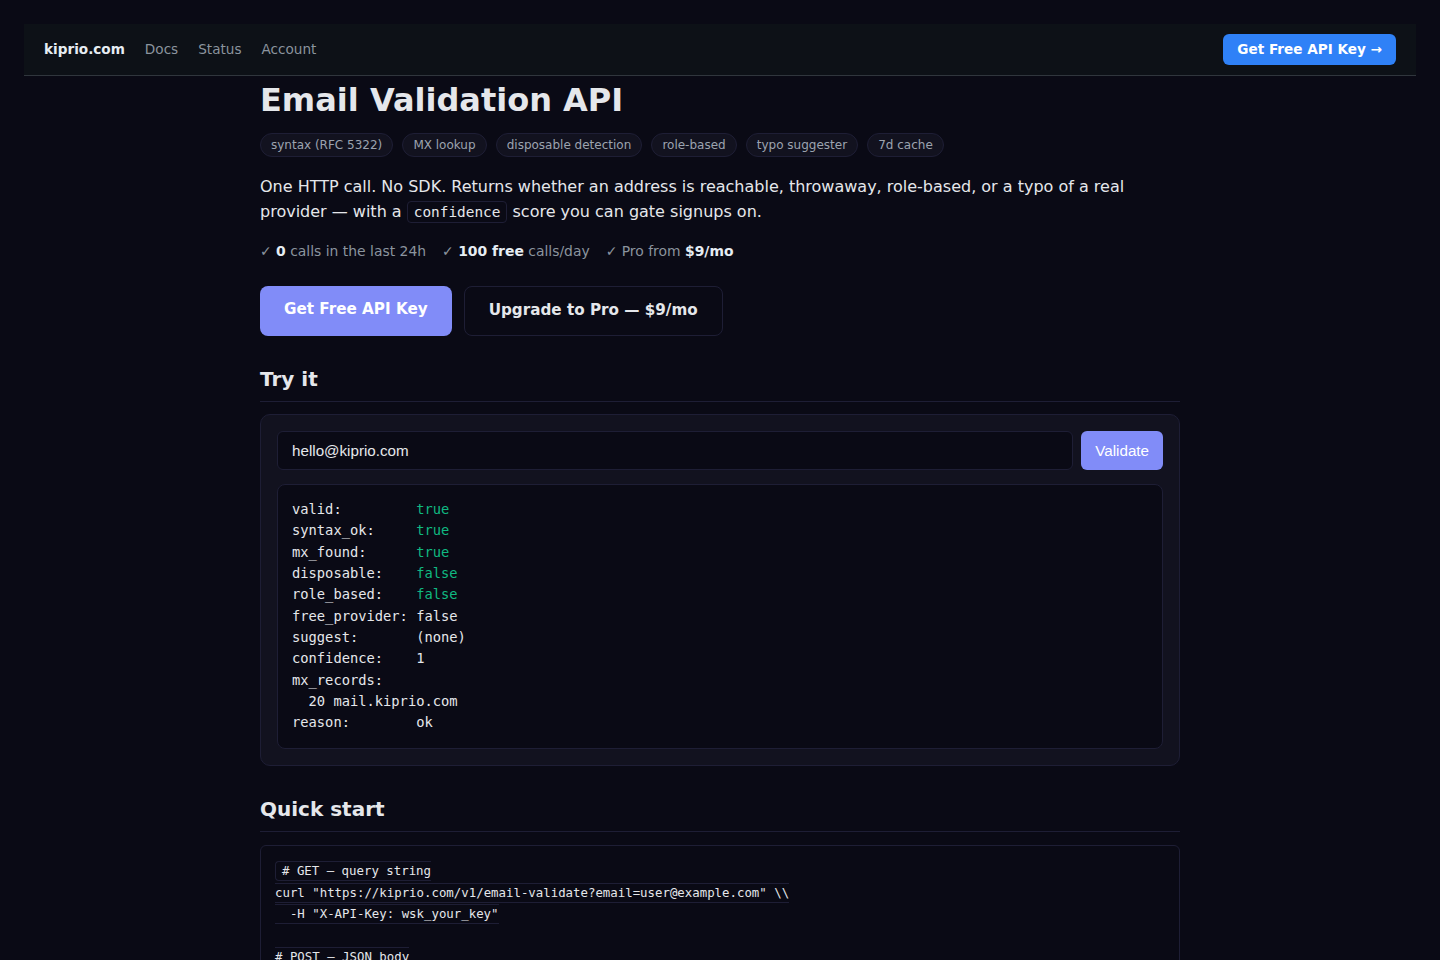Click the inline confidence code word
The height and width of the screenshot is (960, 1440).
pyautogui.click(x=457, y=212)
